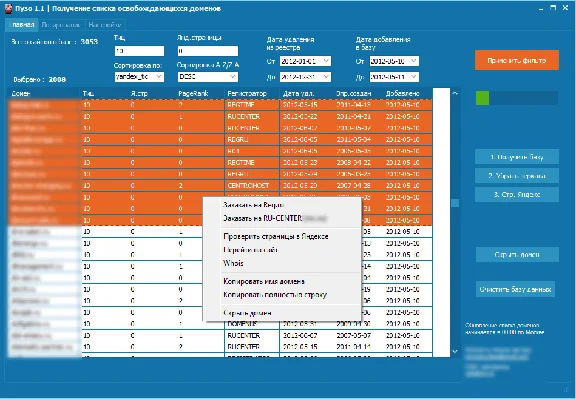This screenshot has width=576, height=399.
Task: Select 'Проверить страницы в Яндексе' menu item
Action: pos(276,237)
